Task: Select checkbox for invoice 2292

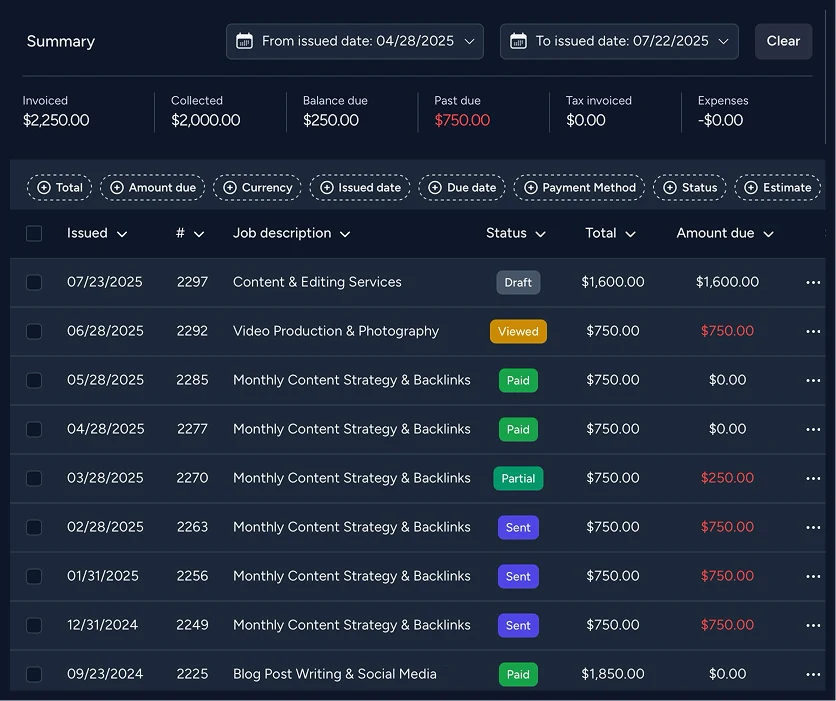Action: click(x=34, y=332)
